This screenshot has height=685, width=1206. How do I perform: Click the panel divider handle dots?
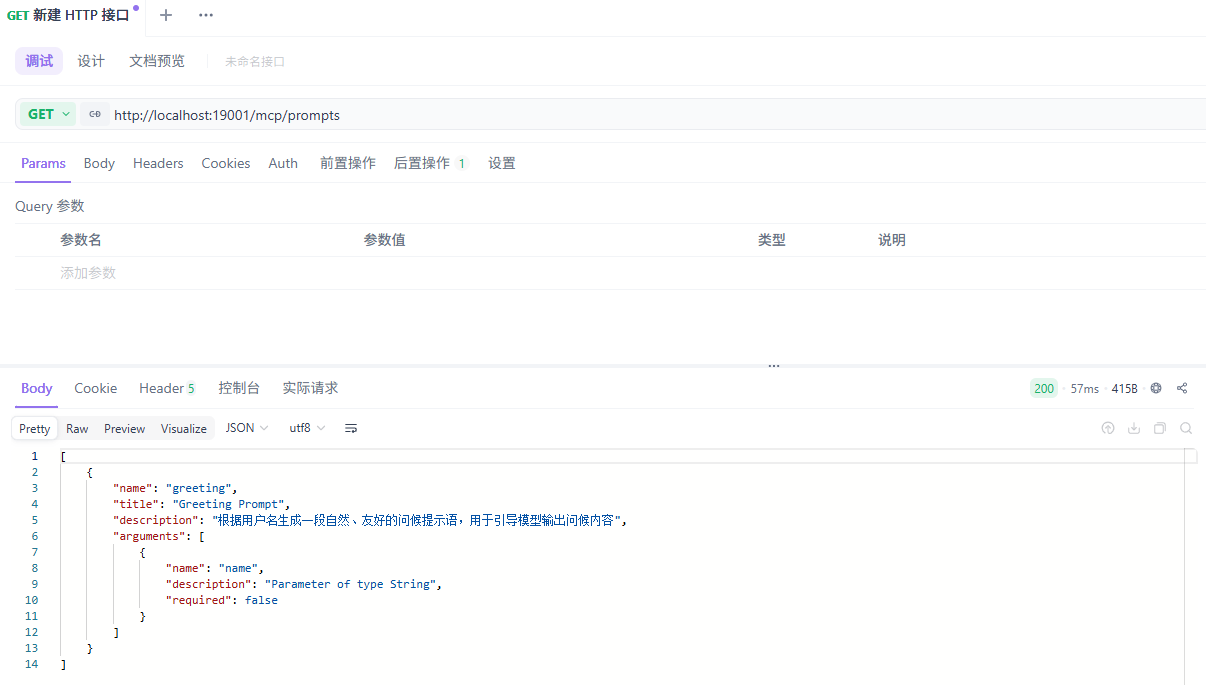[773, 366]
